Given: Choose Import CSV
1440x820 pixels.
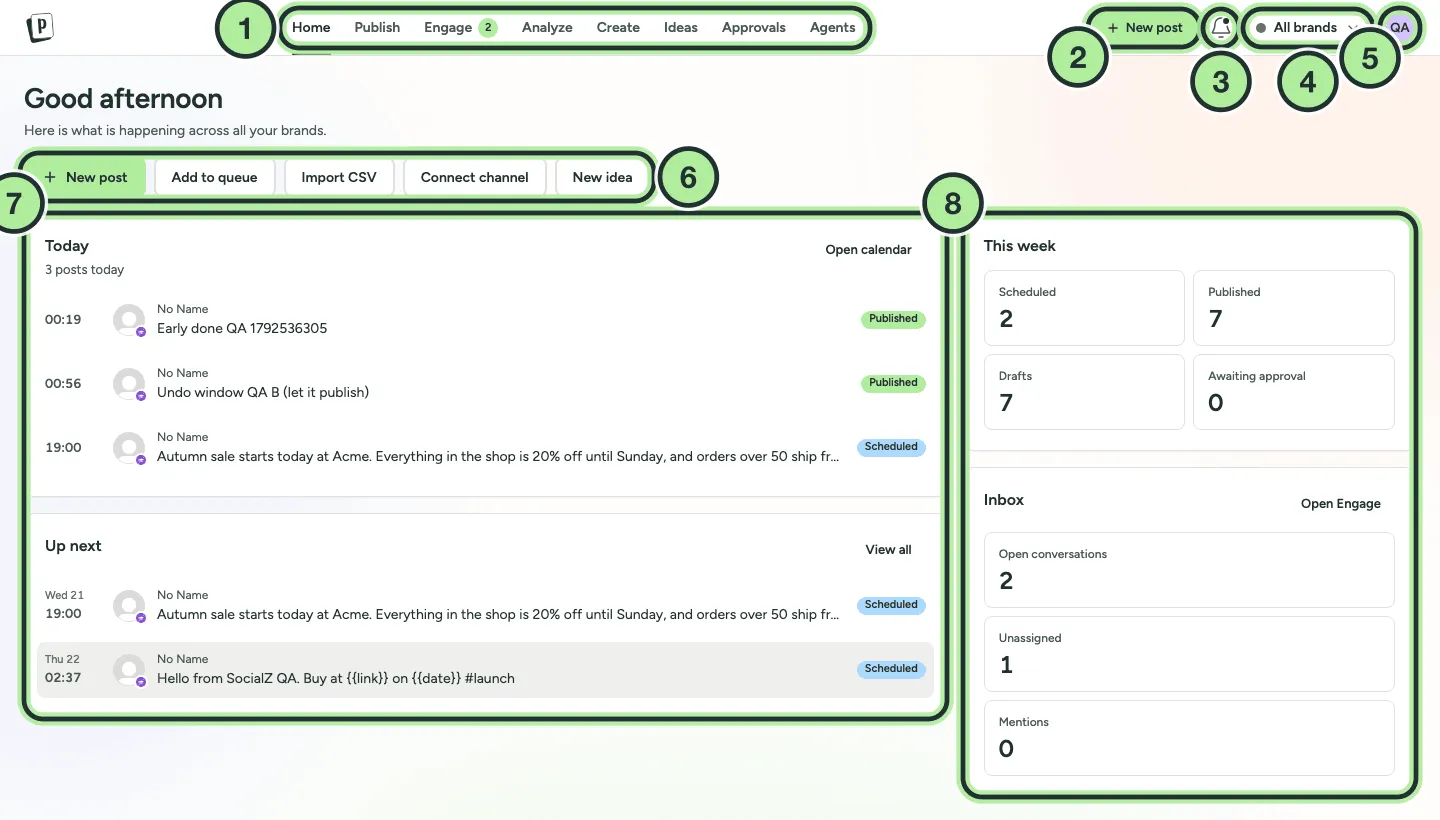Looking at the screenshot, I should coord(339,177).
